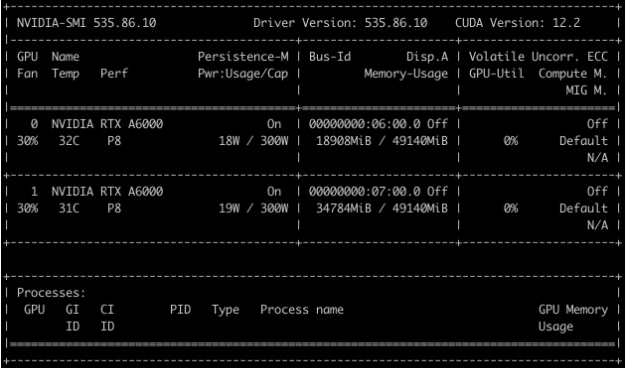Image resolution: width=628 pixels, height=369 pixels.
Task: Click the 'Bus-Id' column header
Action: point(330,57)
